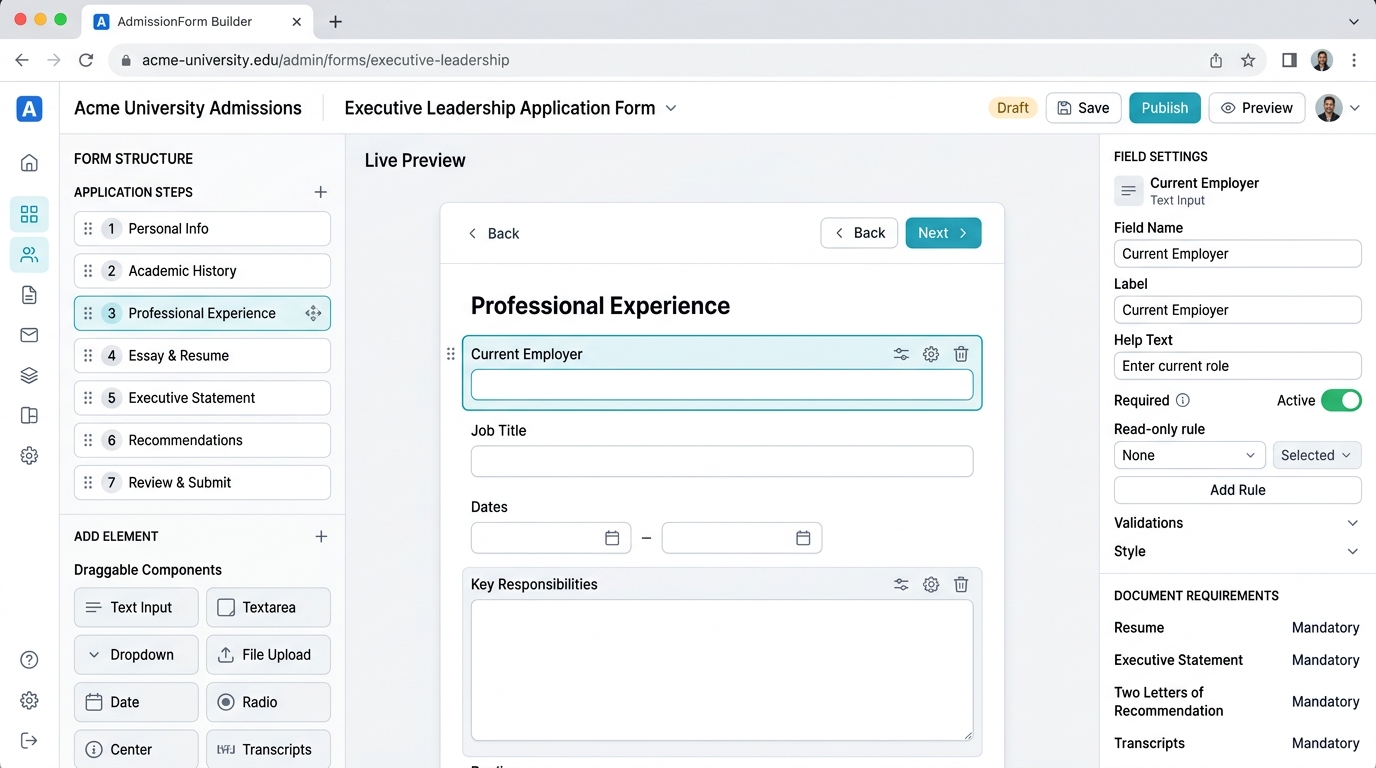This screenshot has width=1376, height=768.
Task: Bookmark this page with the star icon
Action: (x=1248, y=60)
